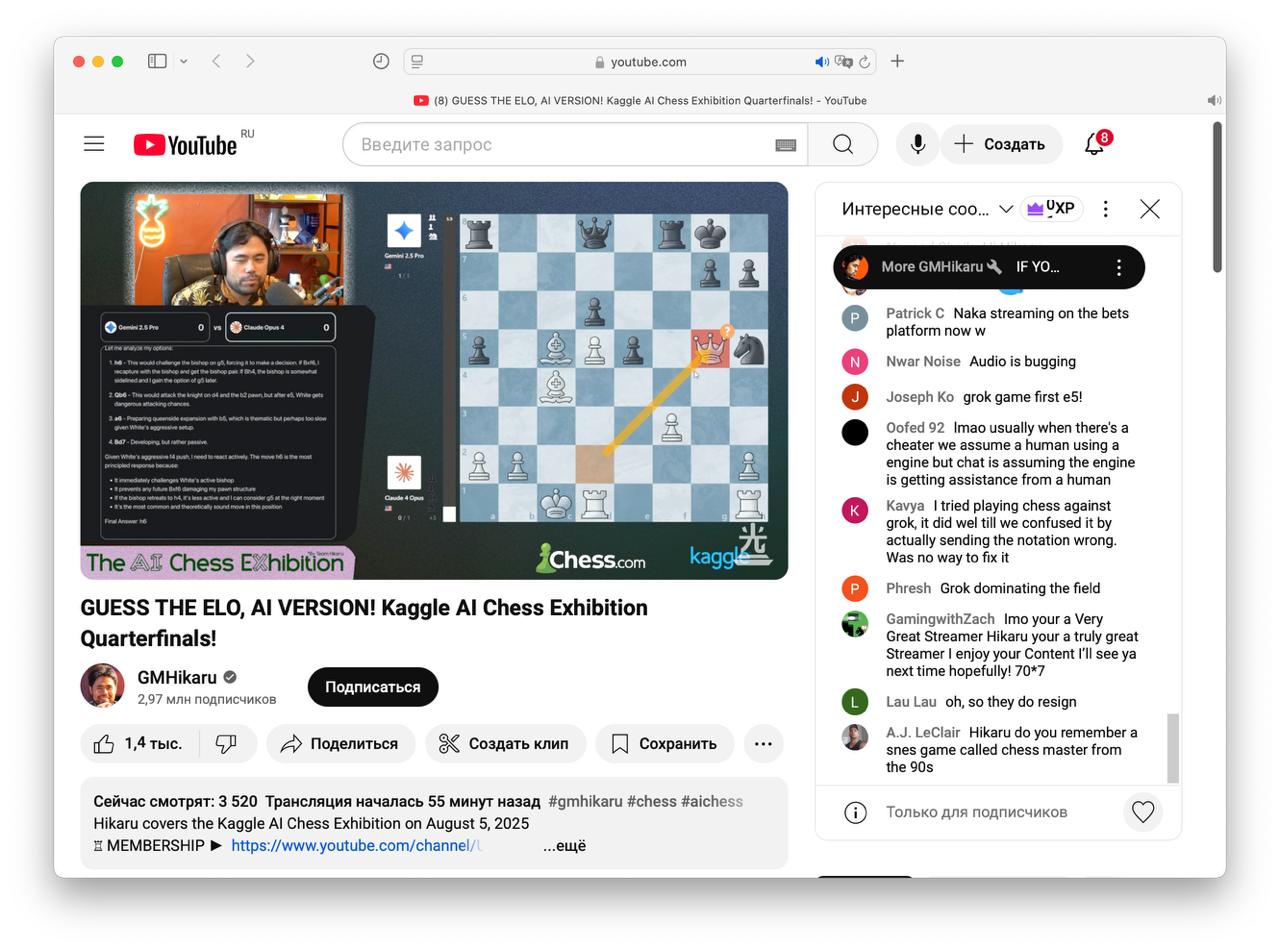1280x949 pixels.
Task: Open a new Safari tab
Action: point(897,61)
